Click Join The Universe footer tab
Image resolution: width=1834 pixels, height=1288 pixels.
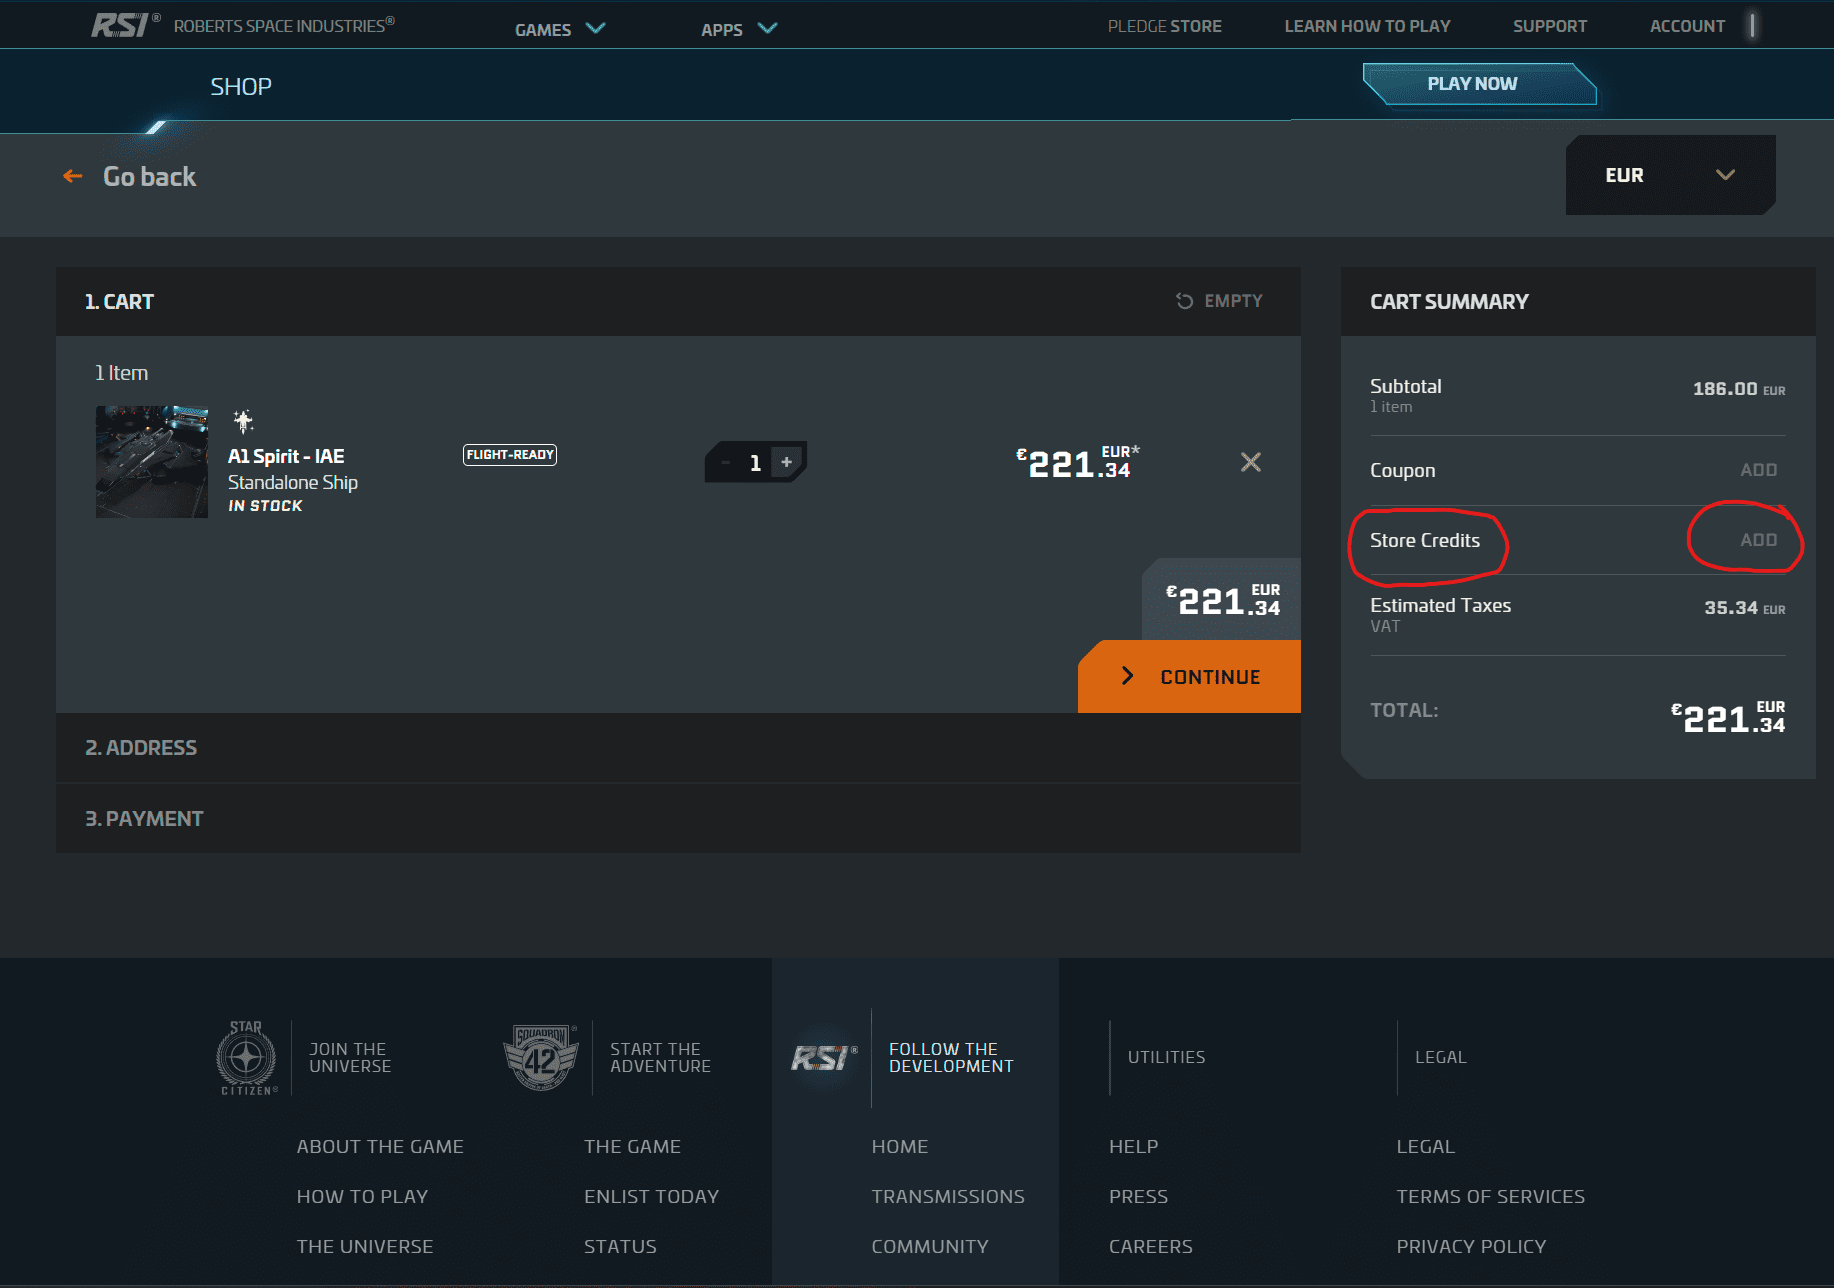[x=350, y=1058]
